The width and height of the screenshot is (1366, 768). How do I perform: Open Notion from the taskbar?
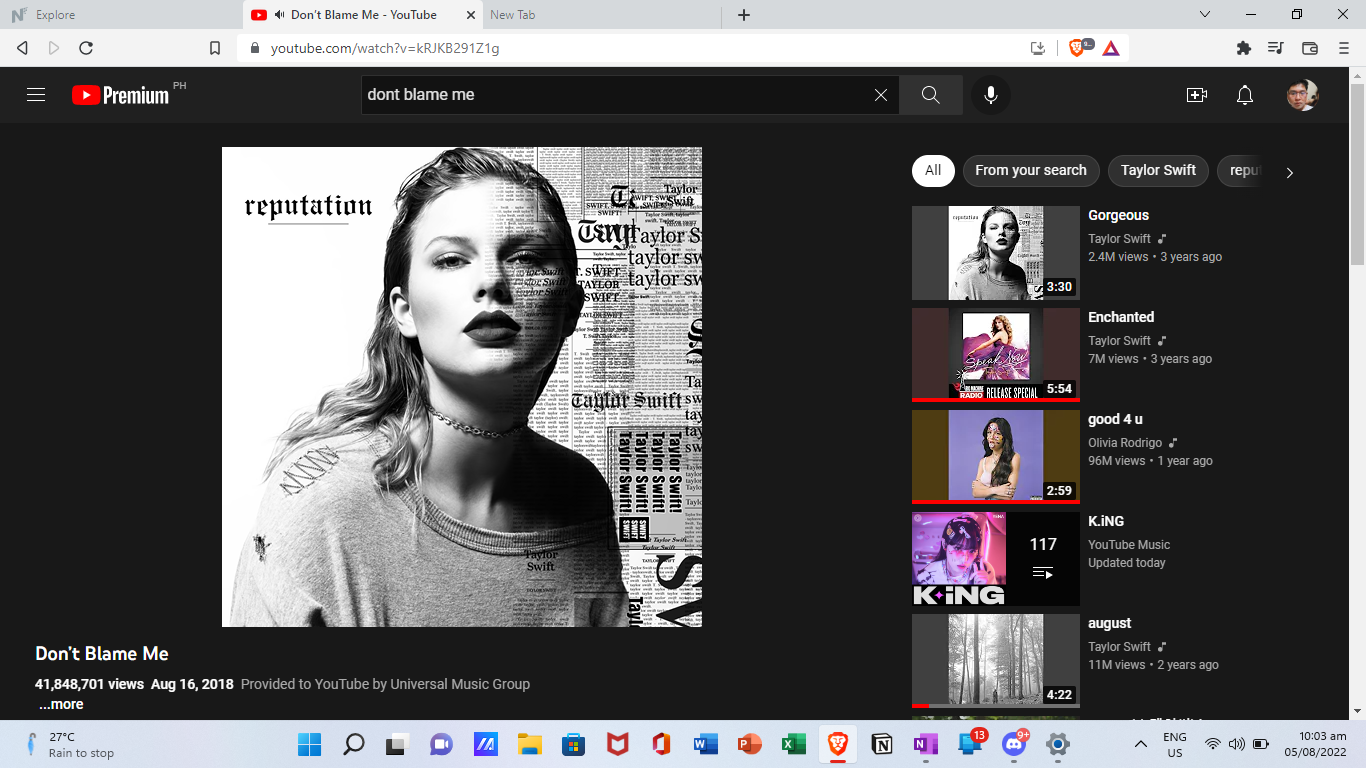[881, 744]
